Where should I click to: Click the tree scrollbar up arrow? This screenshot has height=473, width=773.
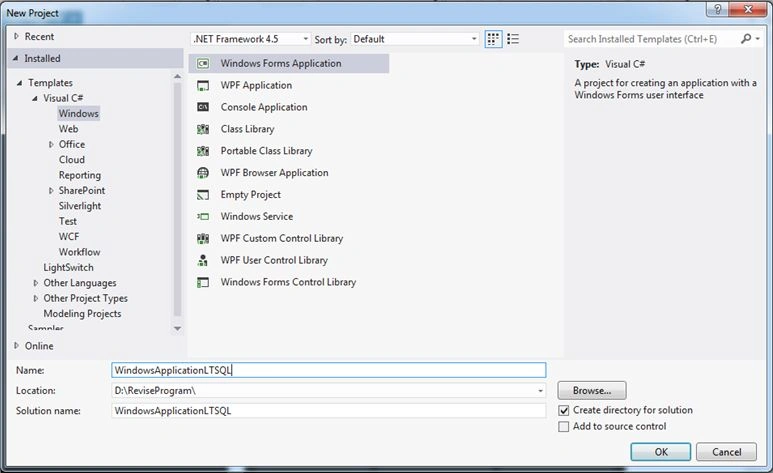(x=177, y=76)
